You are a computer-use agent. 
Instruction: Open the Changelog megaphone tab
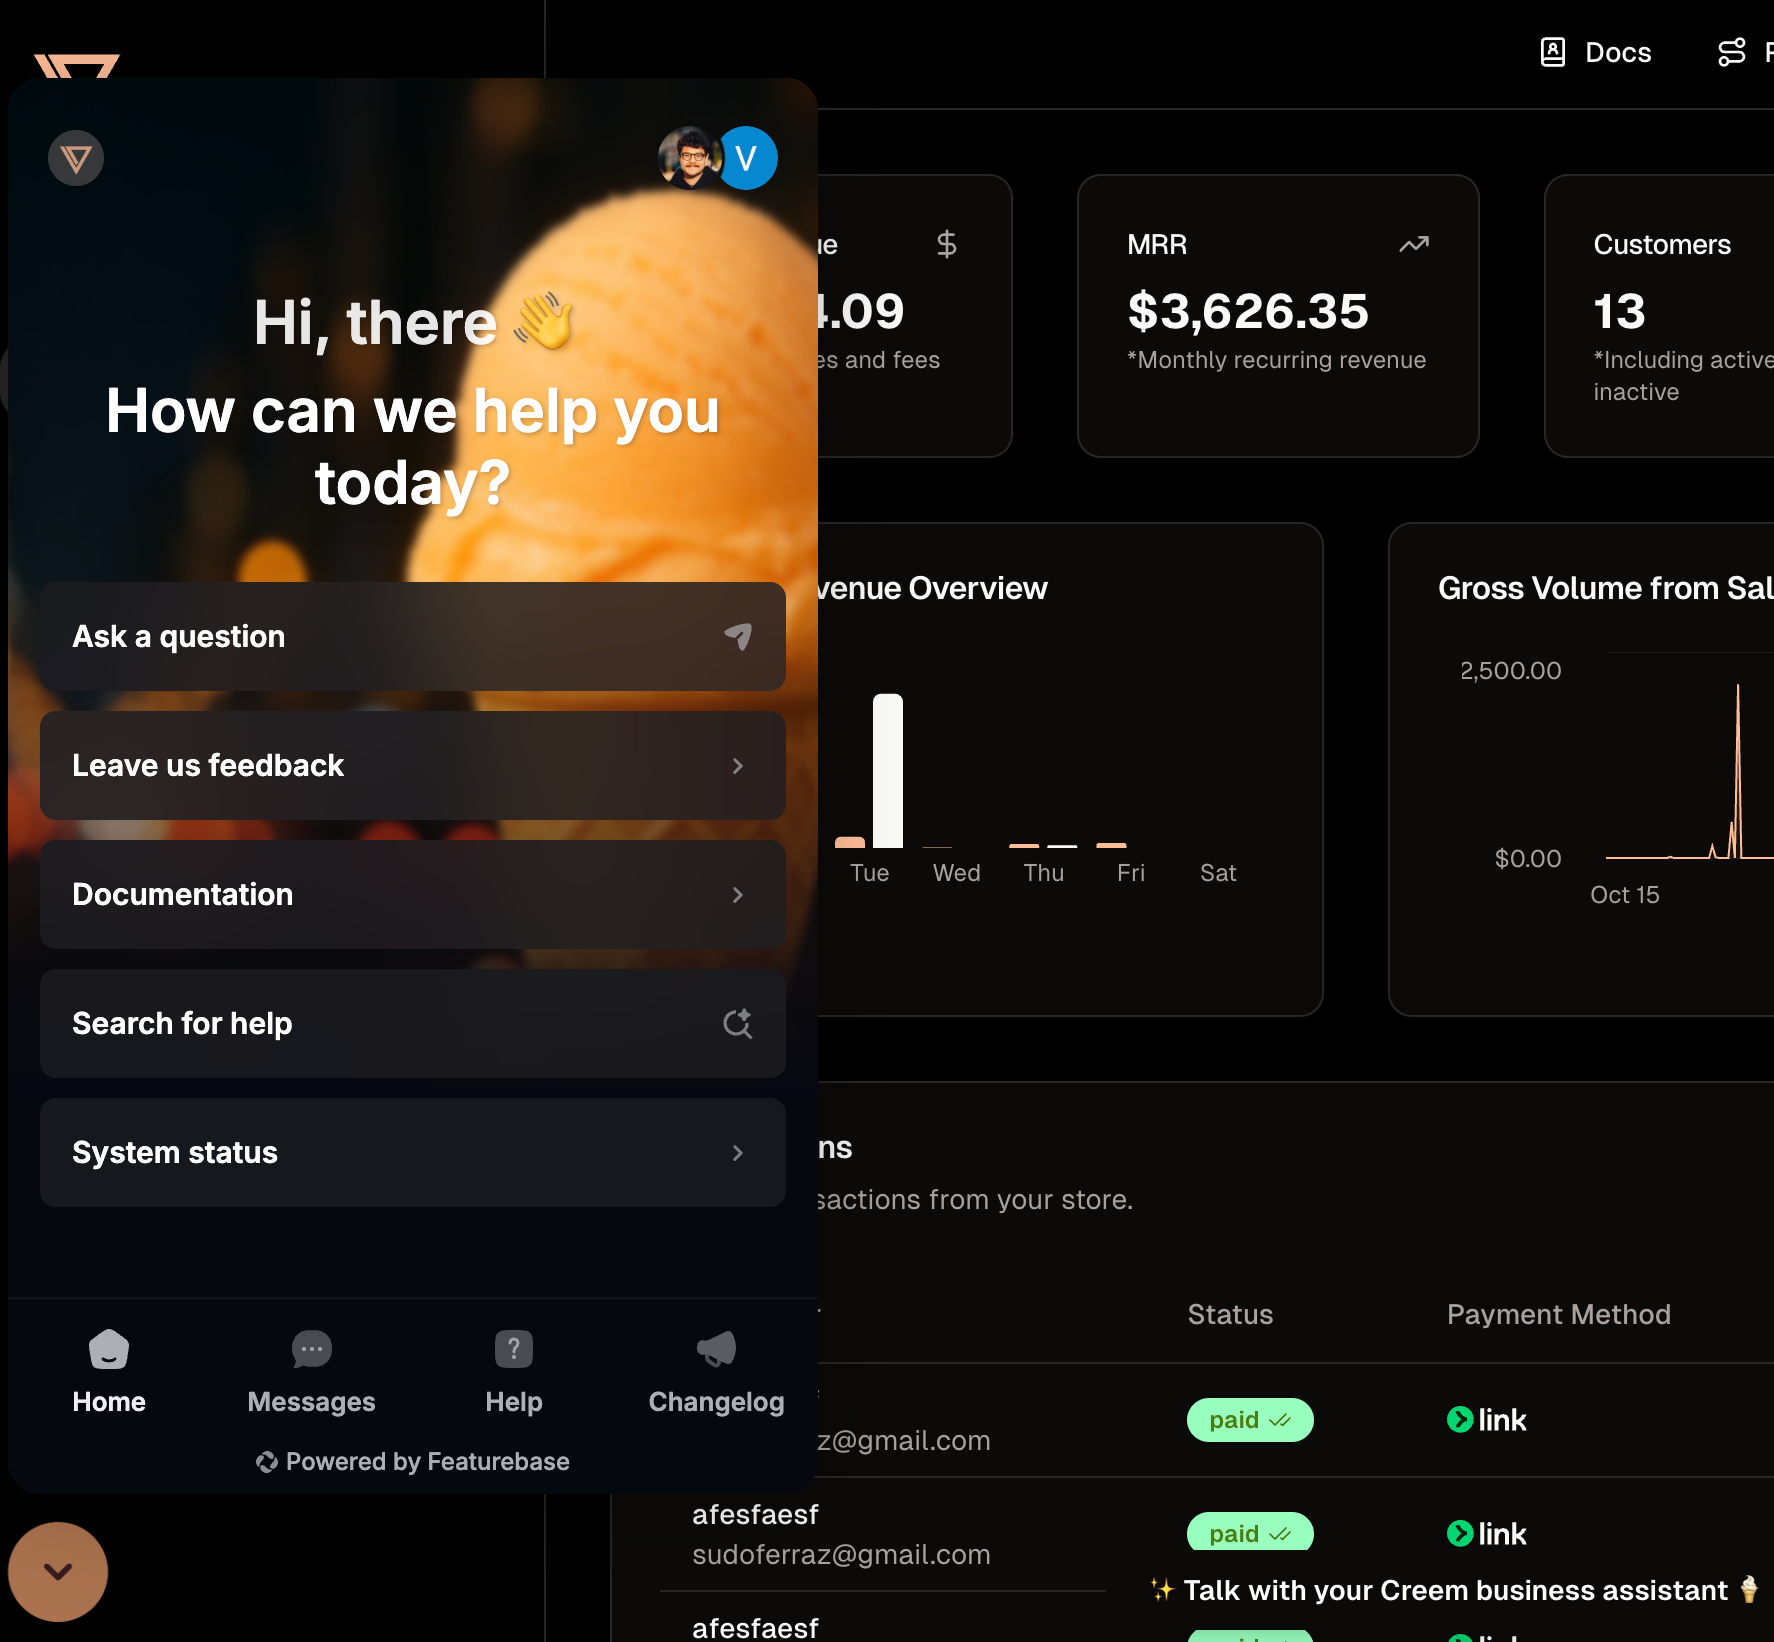[x=716, y=1372]
